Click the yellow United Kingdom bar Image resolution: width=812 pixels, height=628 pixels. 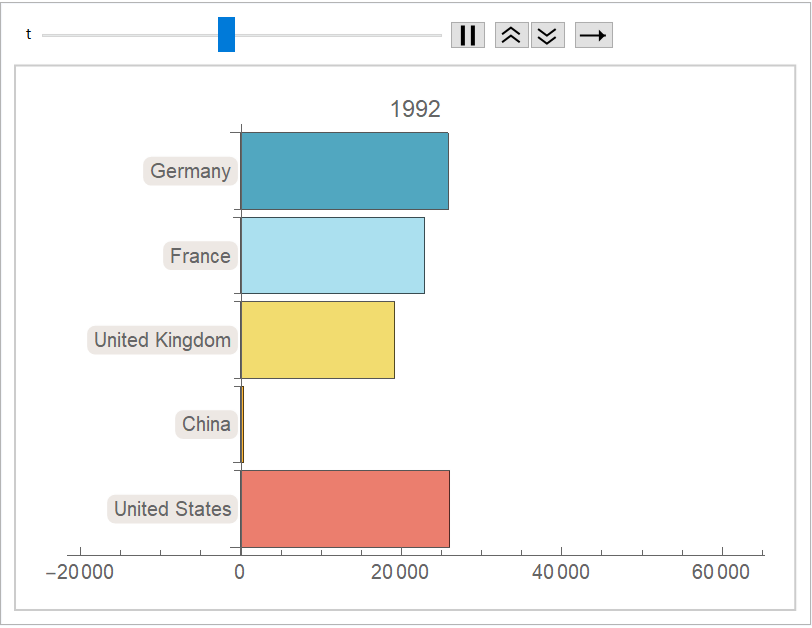pos(317,340)
